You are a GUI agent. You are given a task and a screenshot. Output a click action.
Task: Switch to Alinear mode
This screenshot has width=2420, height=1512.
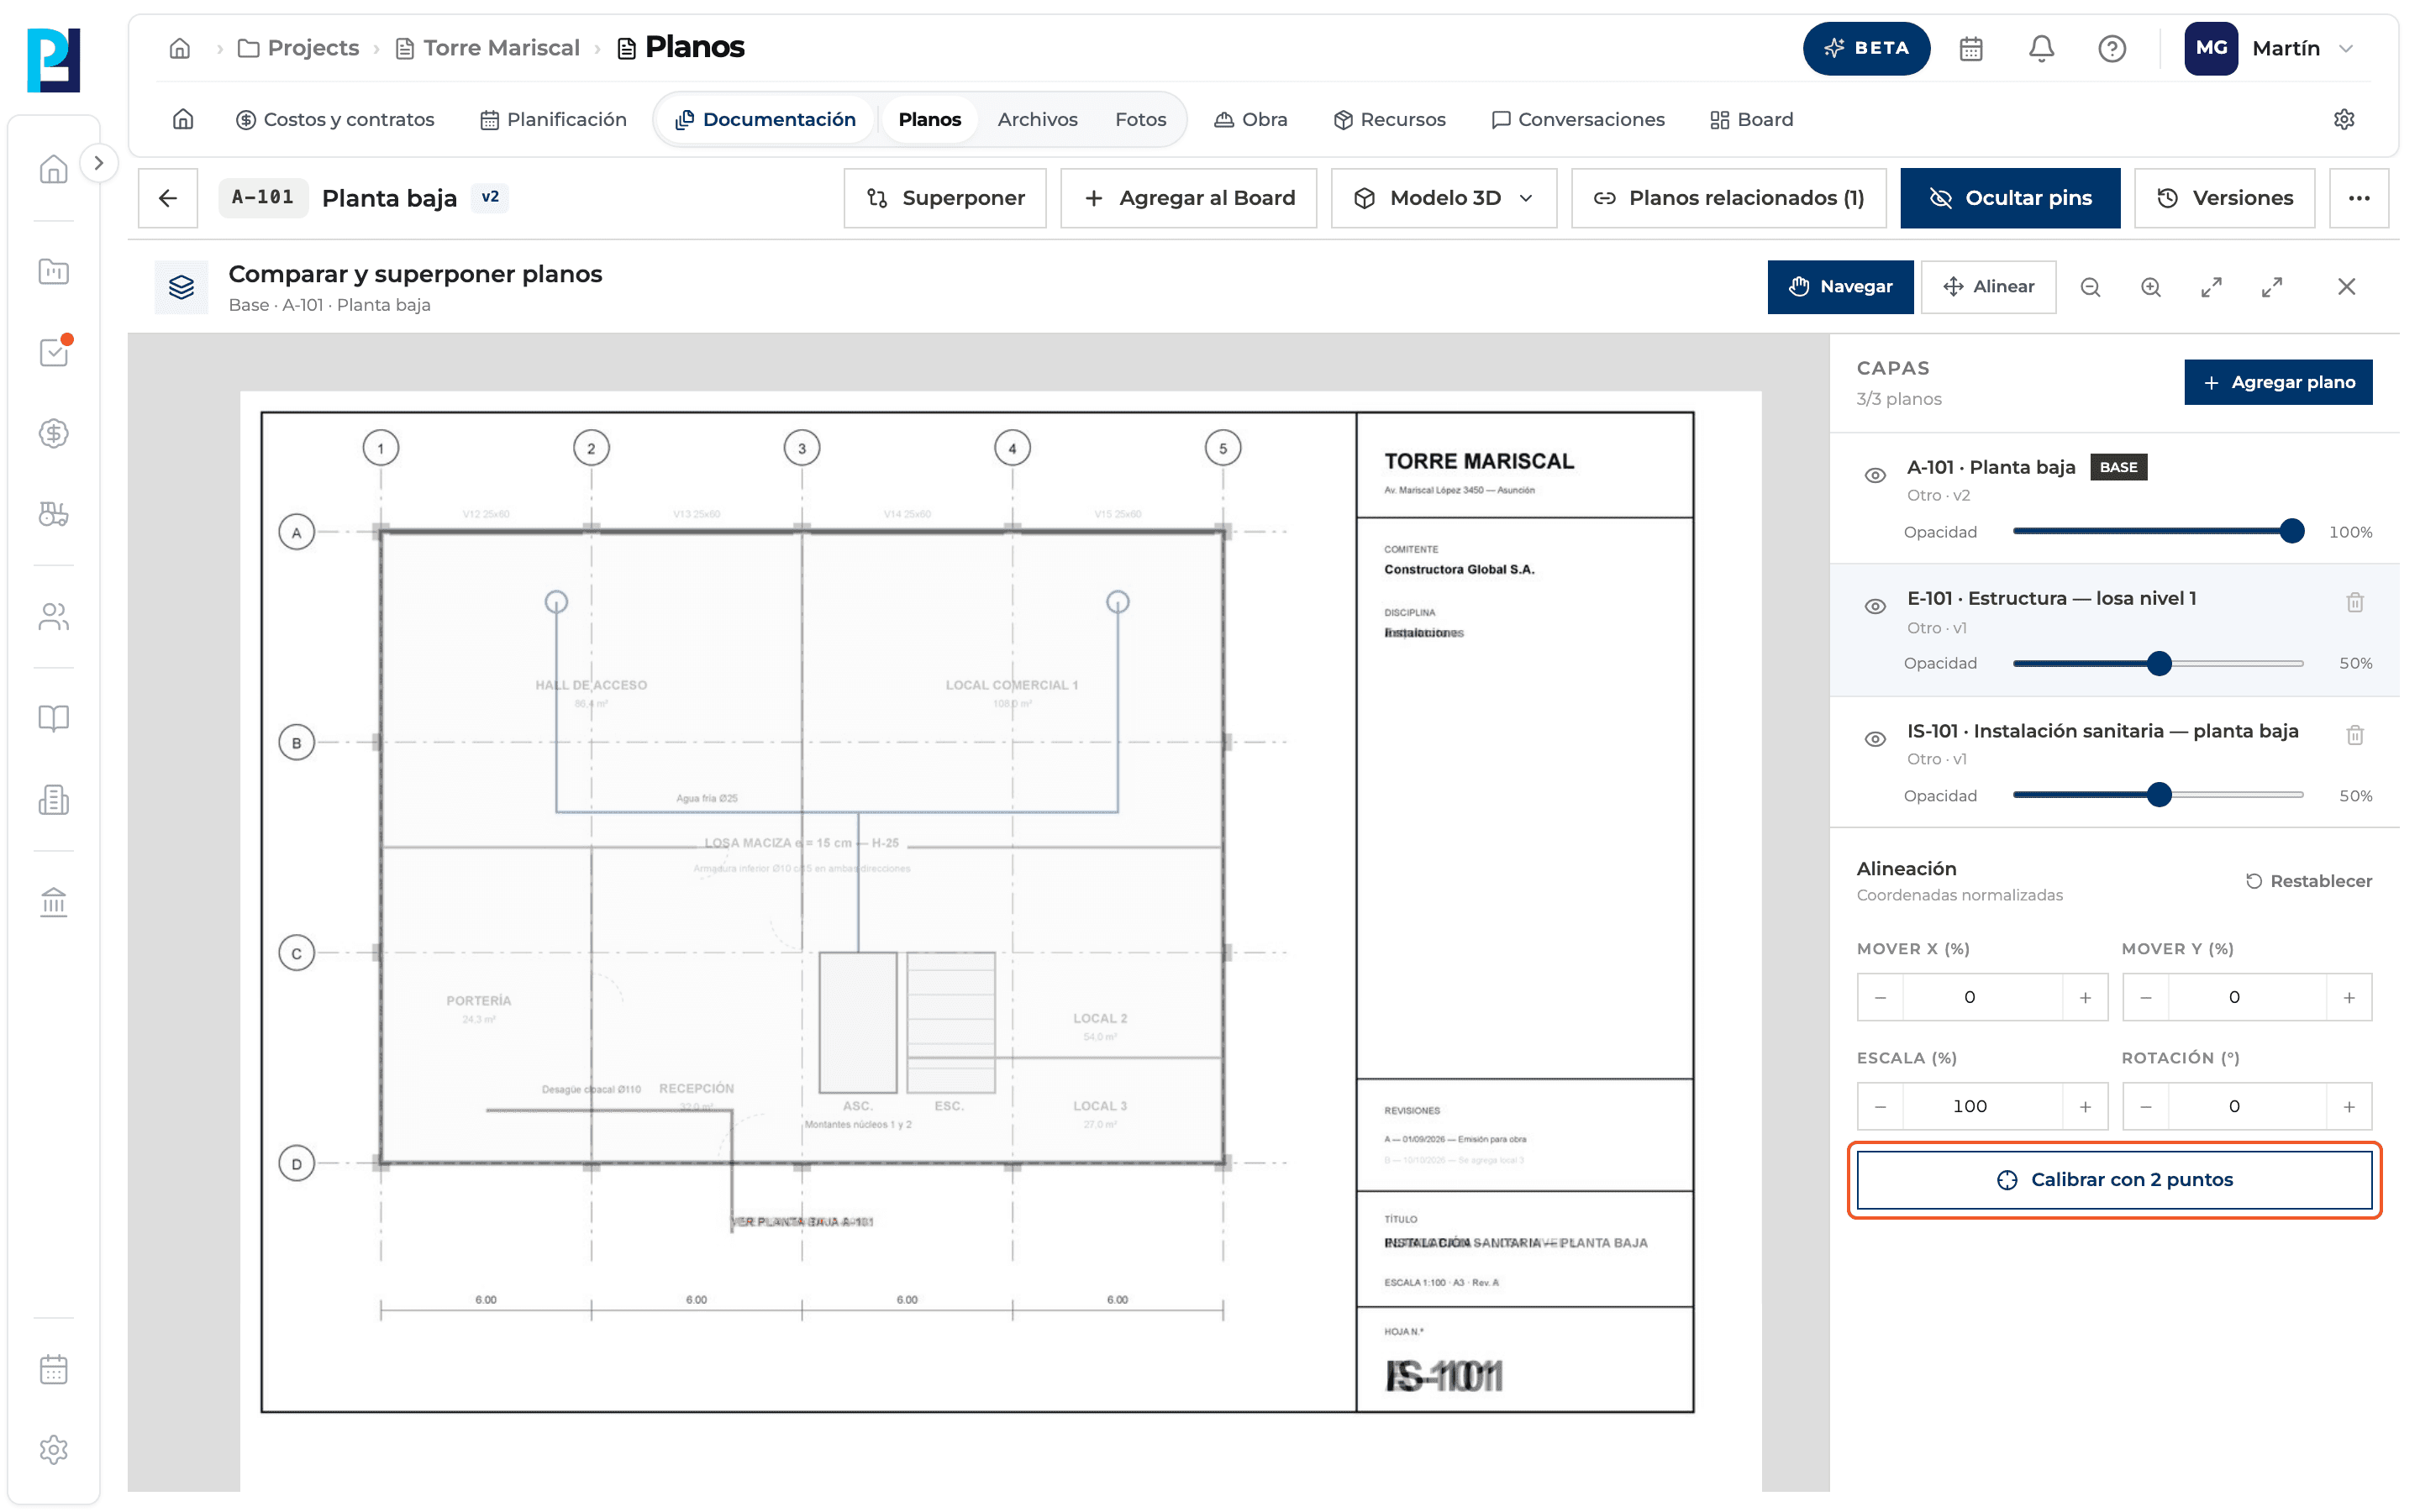click(1988, 287)
